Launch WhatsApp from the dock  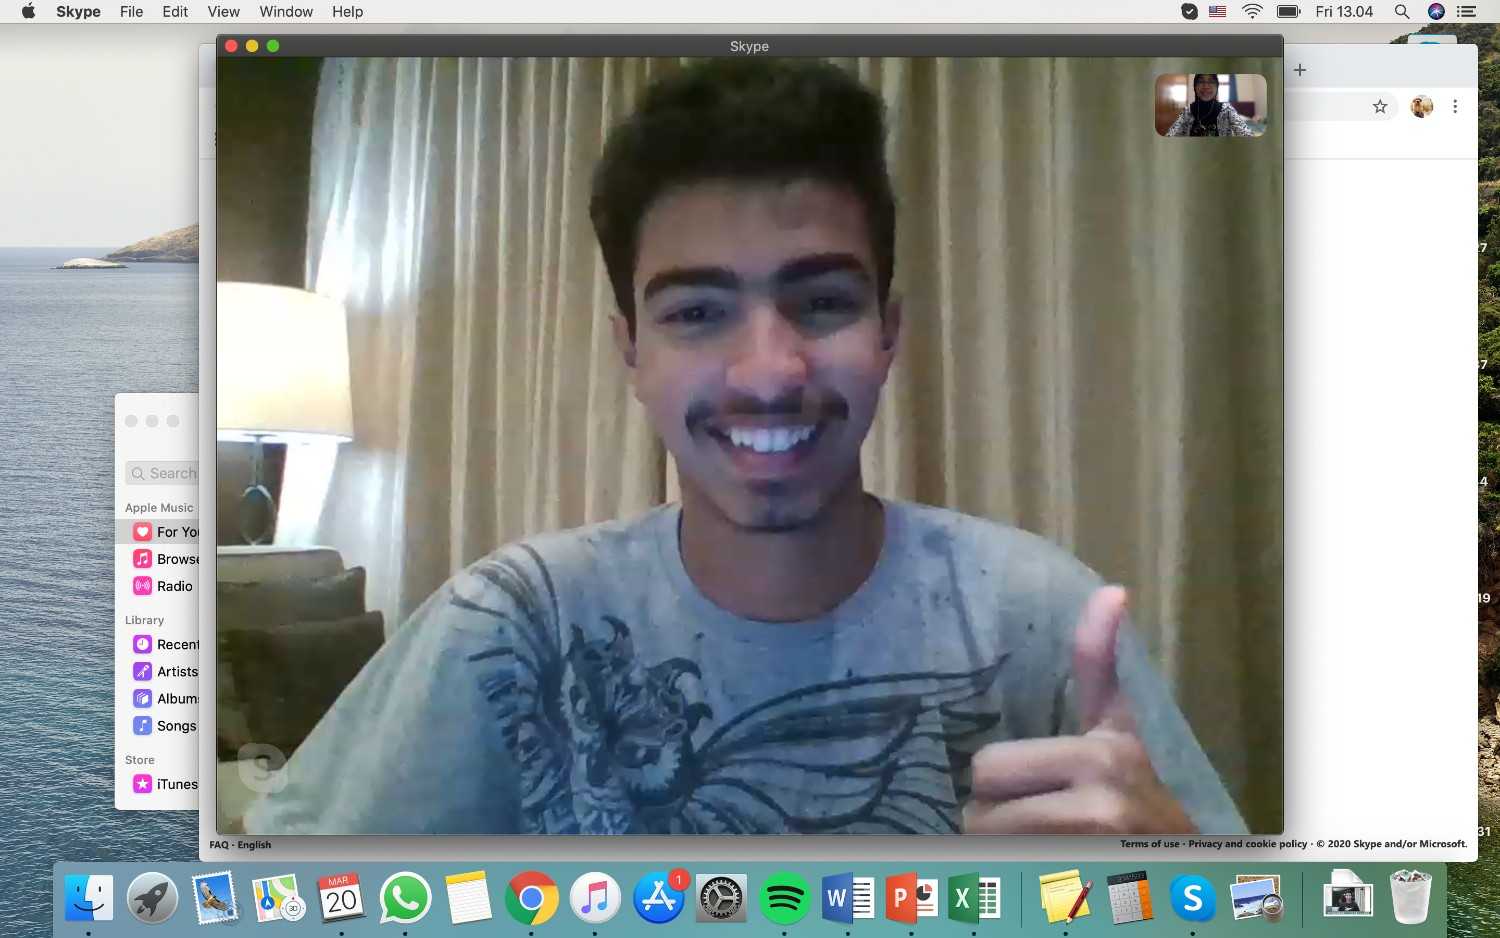405,899
